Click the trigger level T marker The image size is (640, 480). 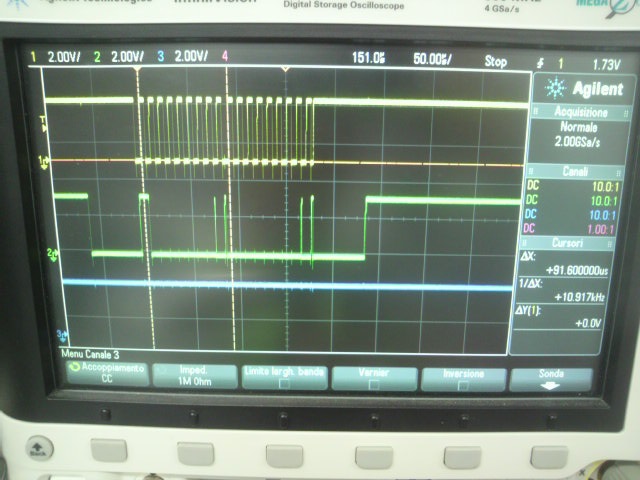point(43,124)
